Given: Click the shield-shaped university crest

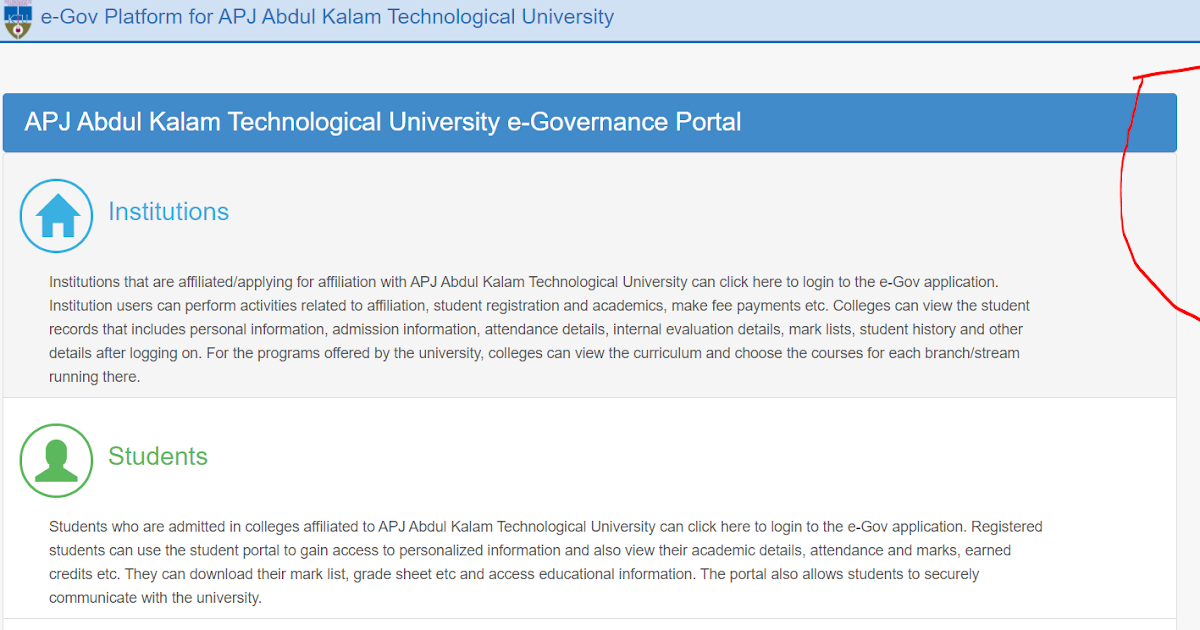Looking at the screenshot, I should click(x=17, y=17).
